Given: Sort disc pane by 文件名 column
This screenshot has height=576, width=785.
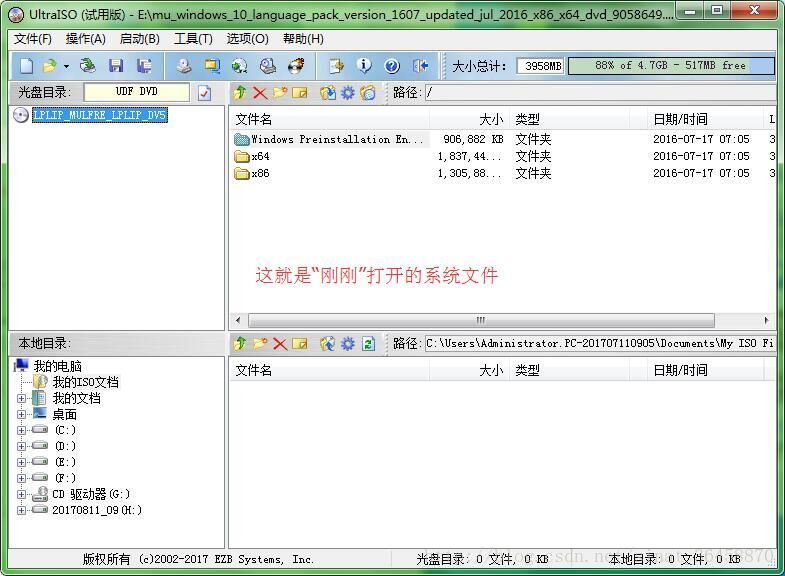Looking at the screenshot, I should 329,120.
